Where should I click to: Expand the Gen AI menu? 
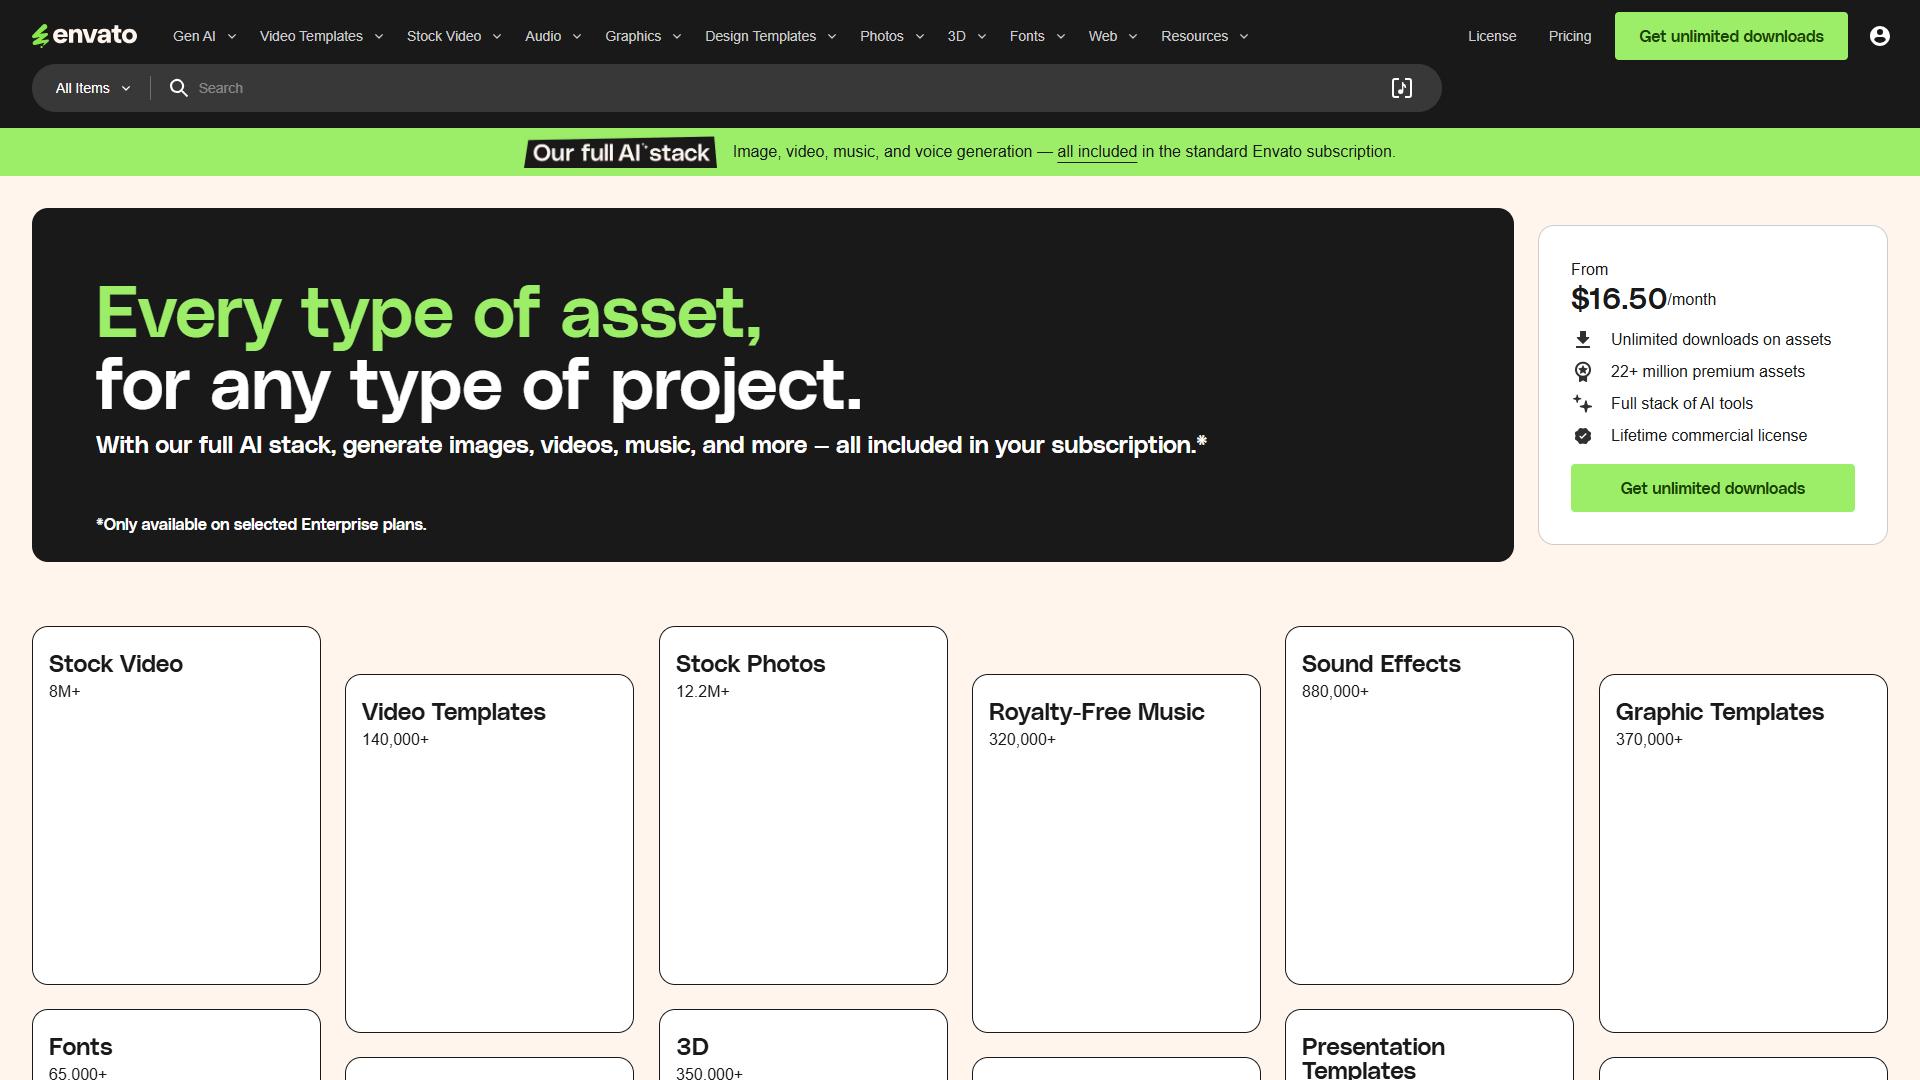[205, 36]
